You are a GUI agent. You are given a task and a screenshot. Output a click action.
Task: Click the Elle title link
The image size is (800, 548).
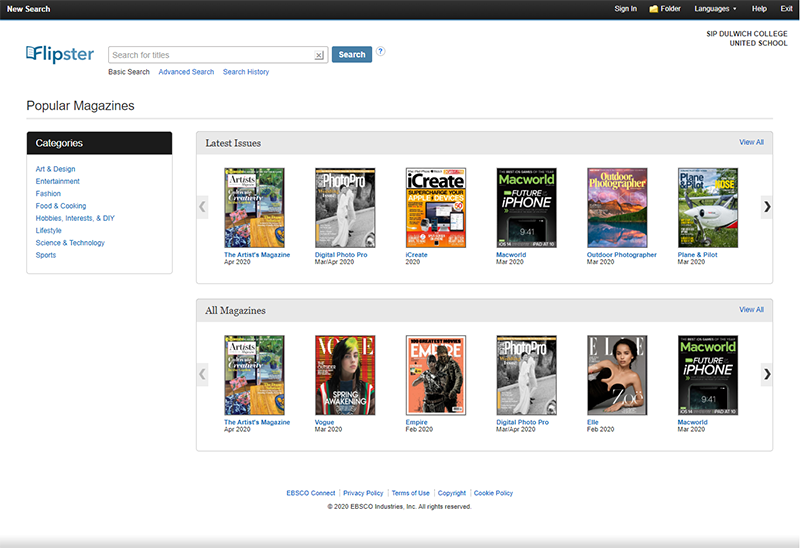coord(592,422)
